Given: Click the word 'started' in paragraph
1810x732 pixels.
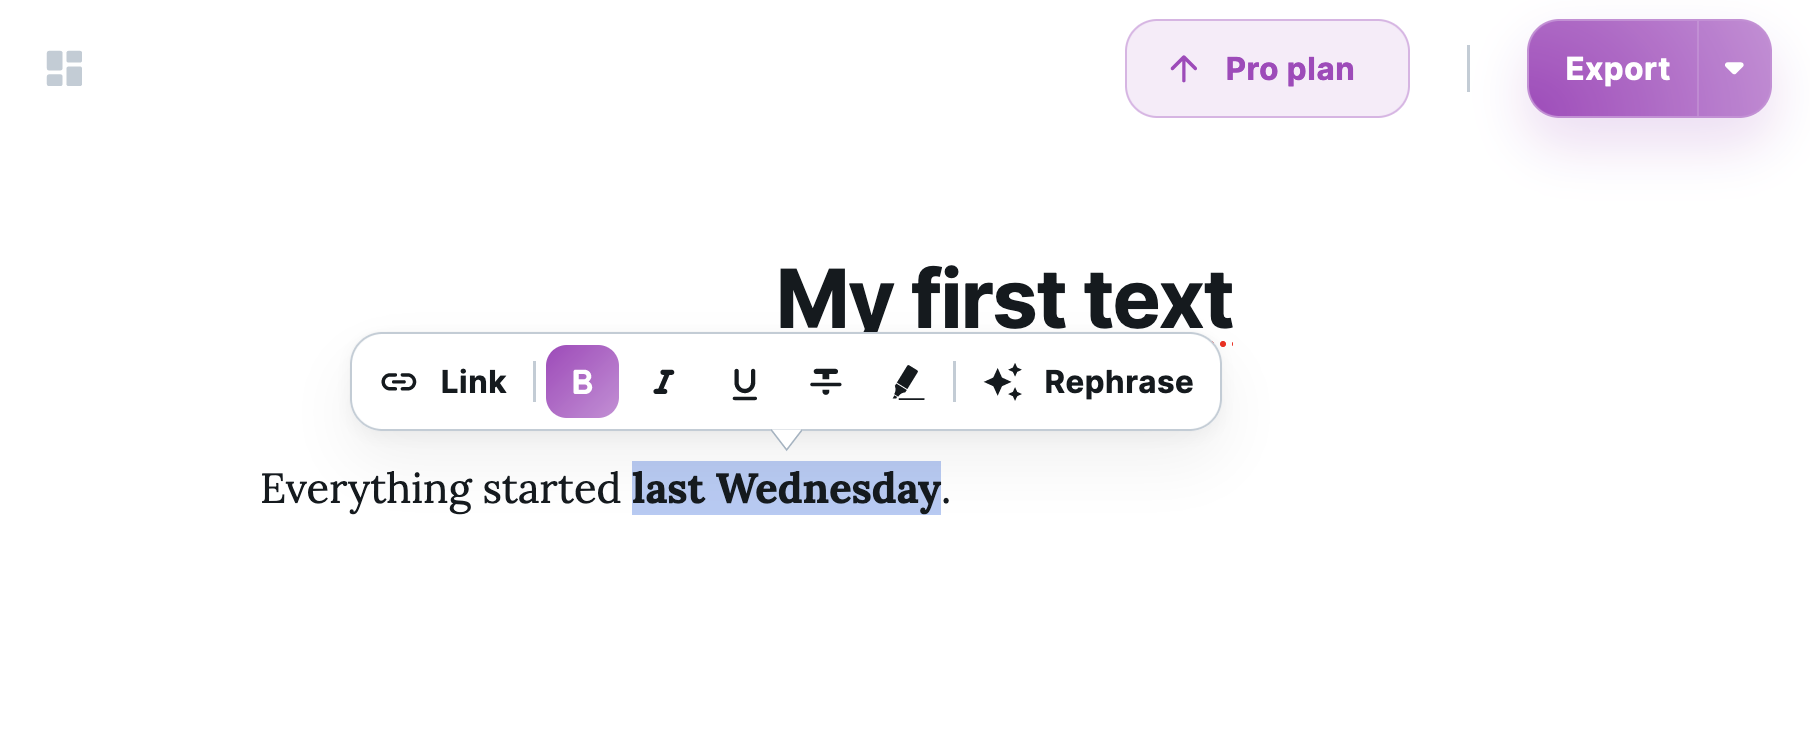Looking at the screenshot, I should (552, 488).
